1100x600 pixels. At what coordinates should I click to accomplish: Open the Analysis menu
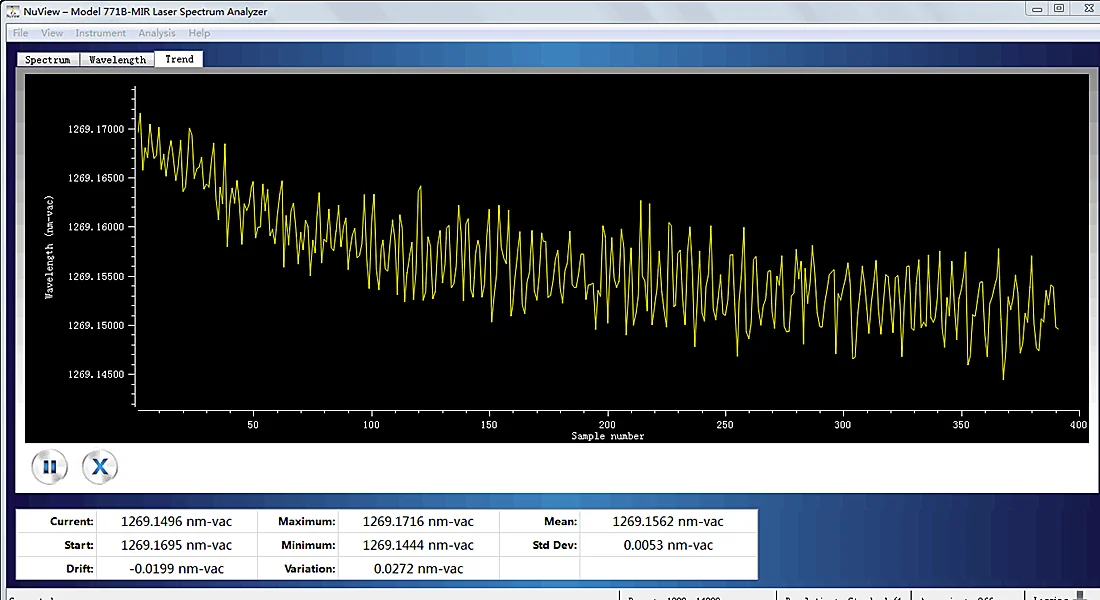157,33
